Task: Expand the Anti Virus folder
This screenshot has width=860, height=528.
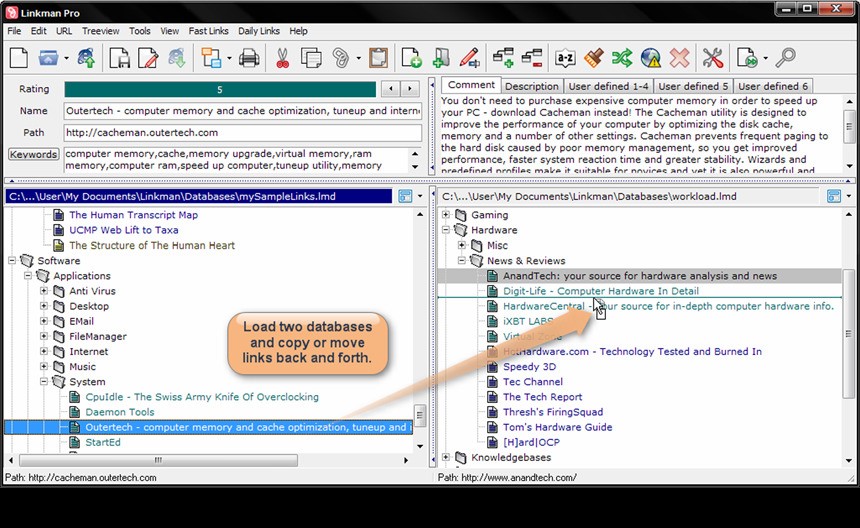Action: pyautogui.click(x=44, y=291)
